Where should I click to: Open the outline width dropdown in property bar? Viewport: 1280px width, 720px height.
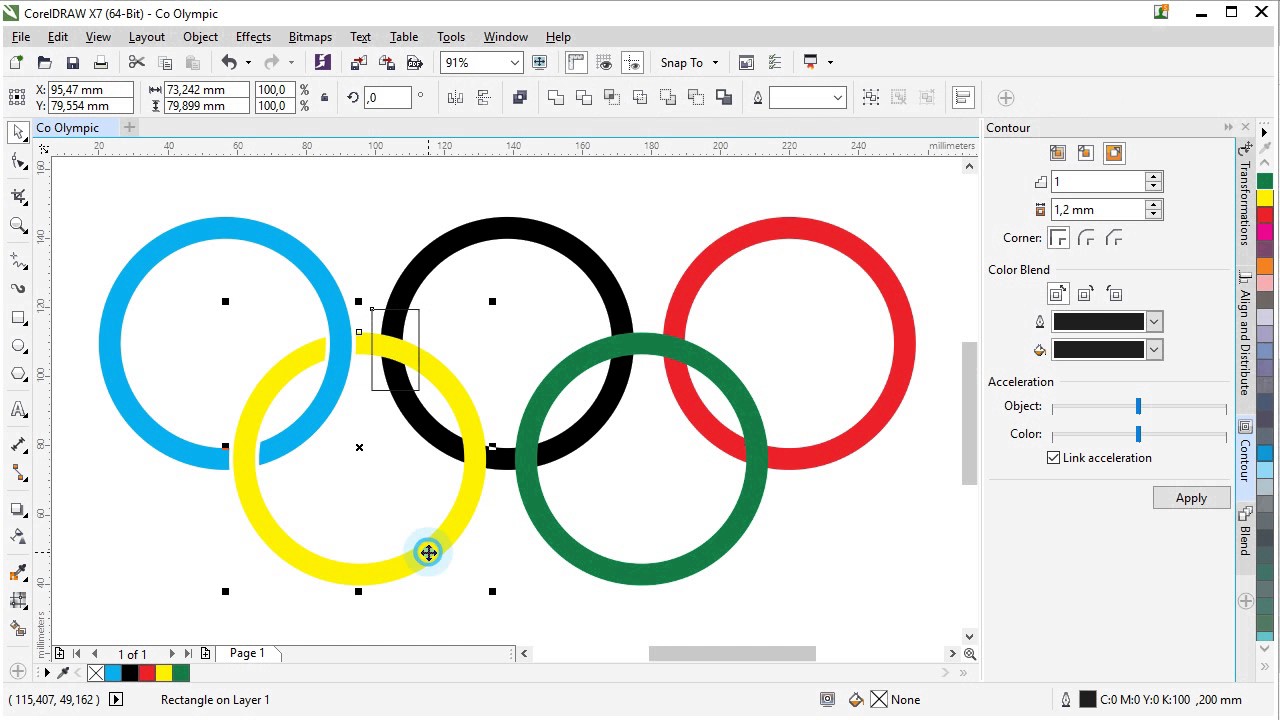pos(838,97)
